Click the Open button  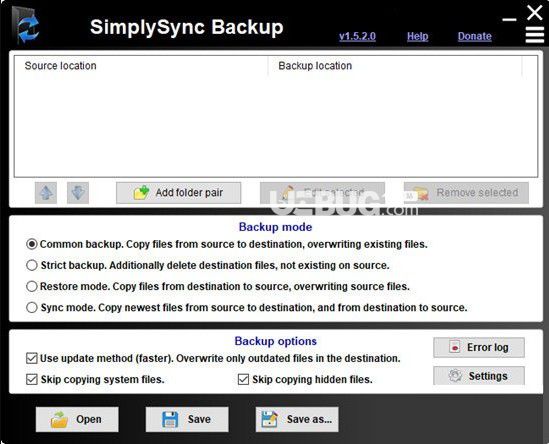(x=77, y=419)
